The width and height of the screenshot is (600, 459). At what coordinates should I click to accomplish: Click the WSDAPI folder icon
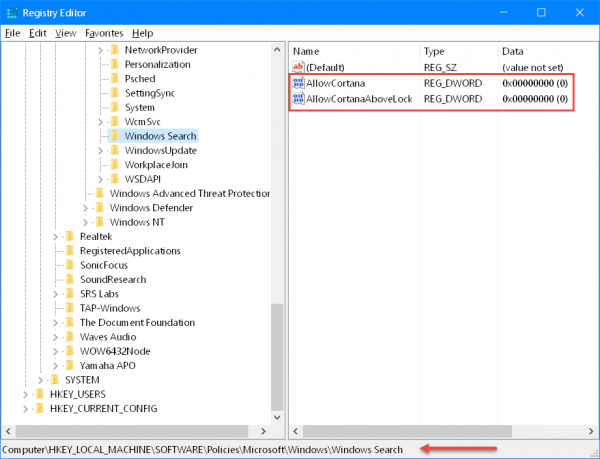[x=115, y=179]
